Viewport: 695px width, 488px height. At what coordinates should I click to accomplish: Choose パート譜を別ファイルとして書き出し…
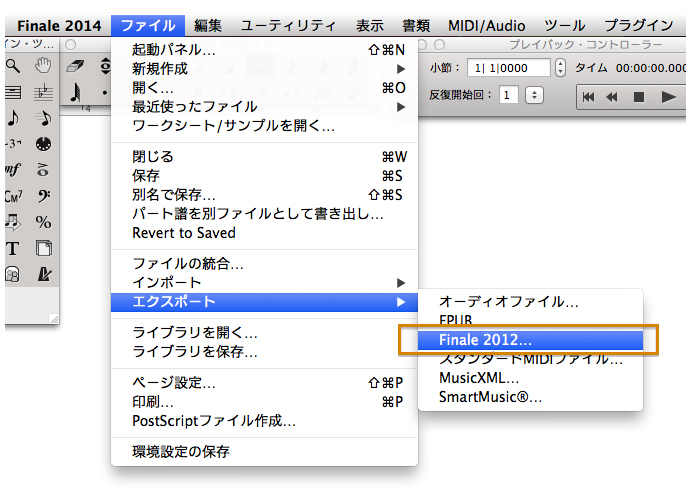(265, 214)
